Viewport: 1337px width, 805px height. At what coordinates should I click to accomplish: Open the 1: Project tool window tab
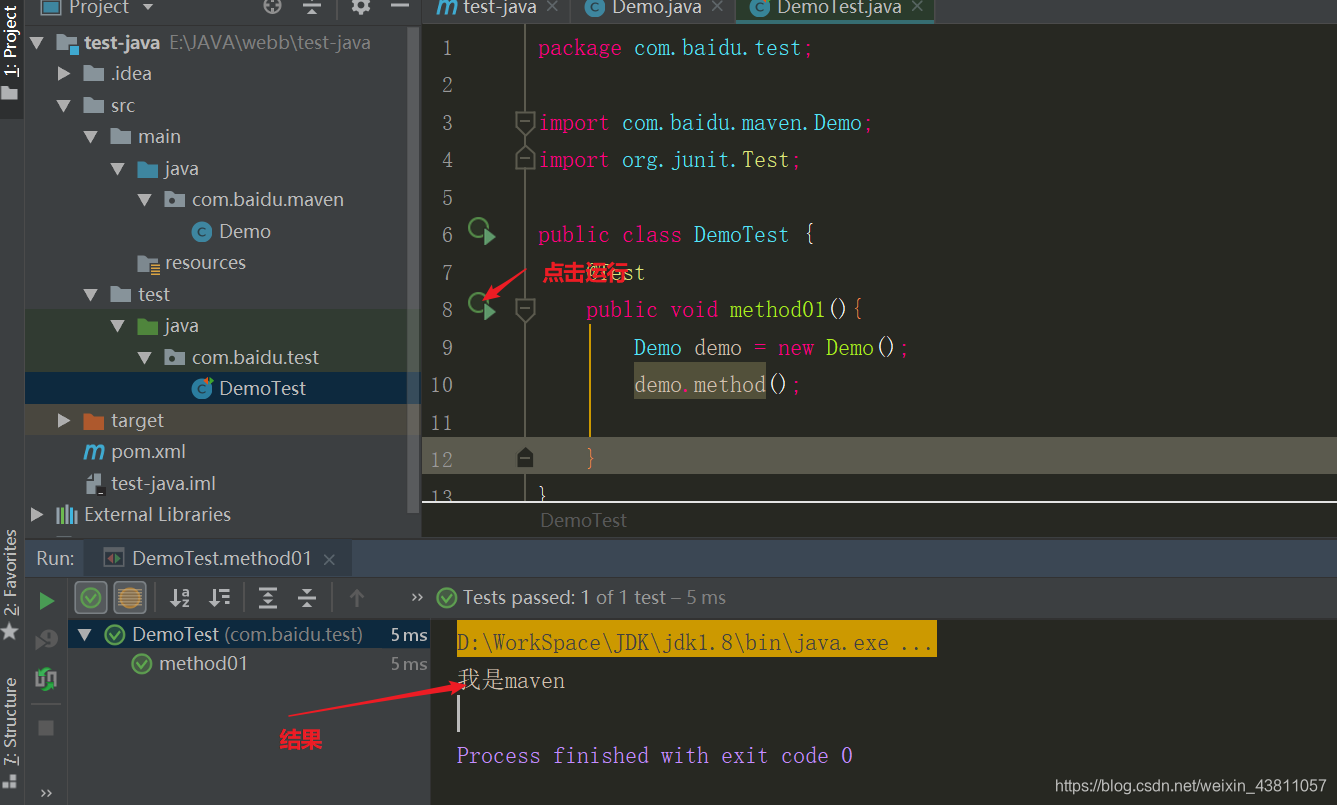[x=11, y=51]
